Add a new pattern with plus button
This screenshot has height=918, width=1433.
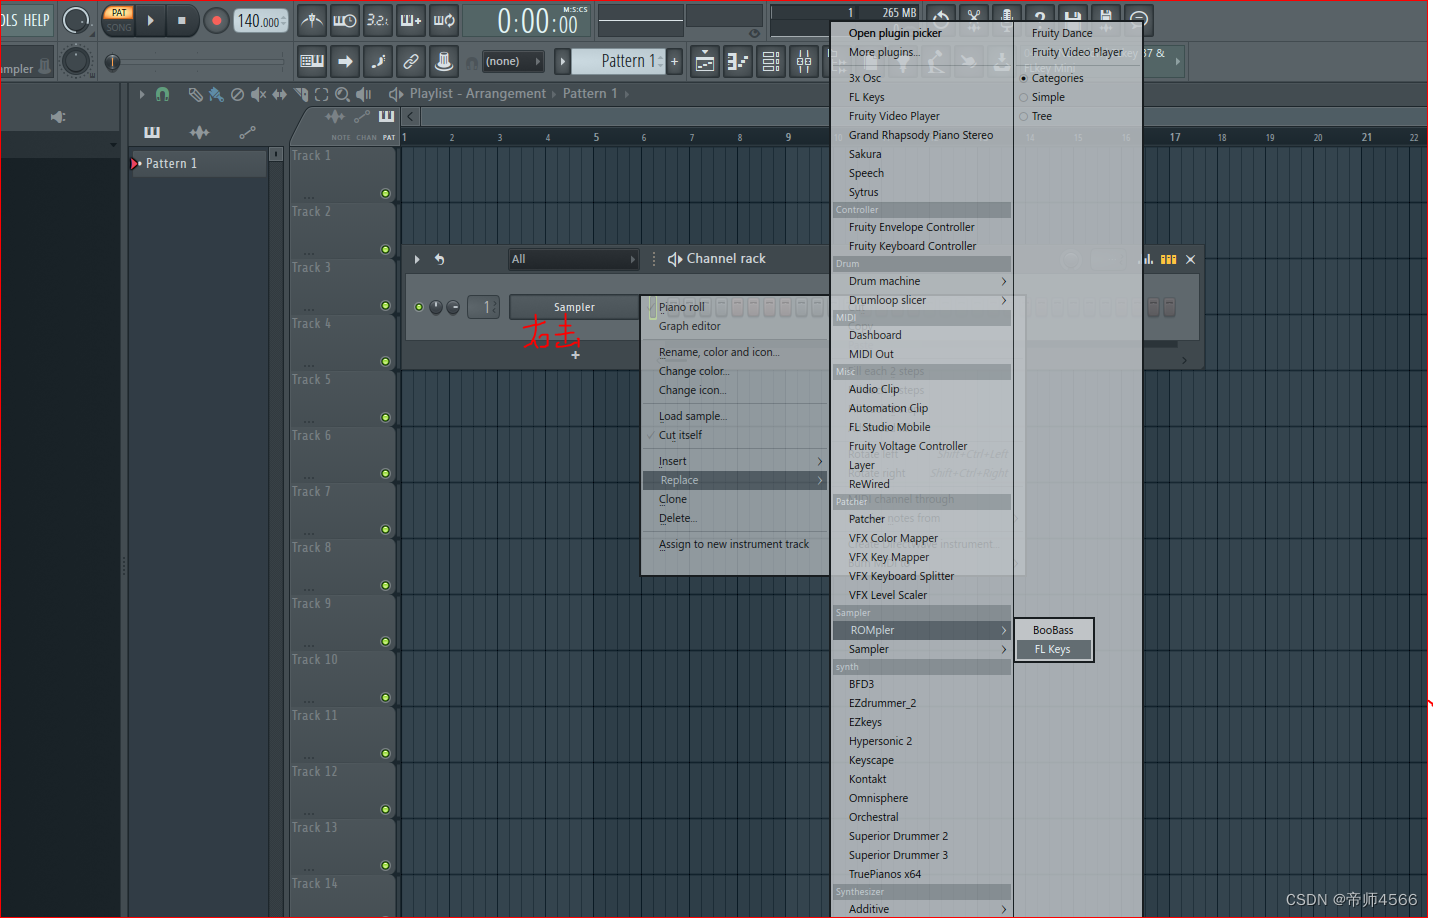coord(675,61)
